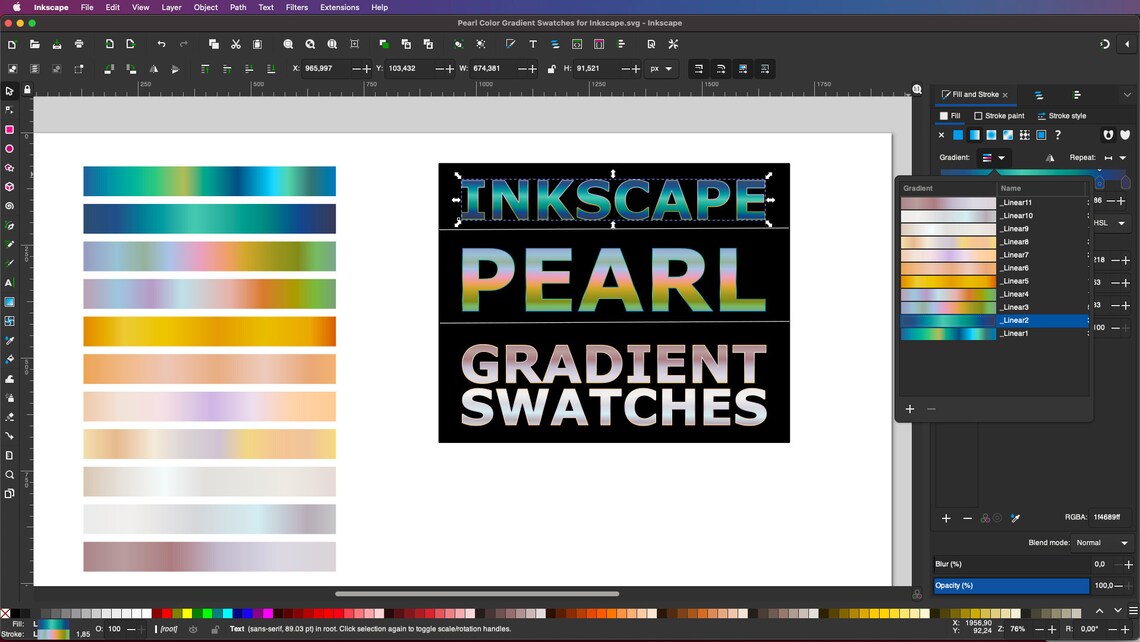Open the Blend mode dropdown
Screen dimensions: 1140x642
(x=1100, y=542)
